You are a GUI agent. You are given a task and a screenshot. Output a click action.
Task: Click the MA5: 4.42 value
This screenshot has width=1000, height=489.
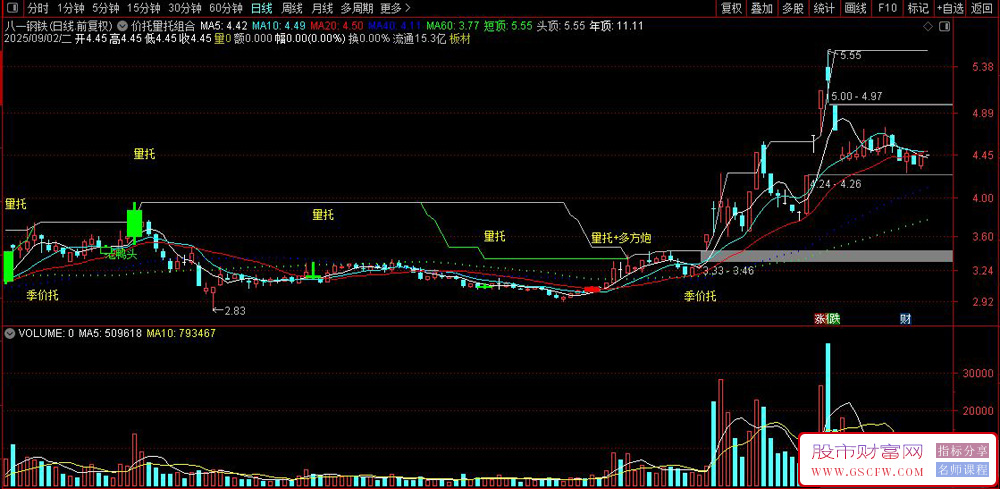[x=224, y=27]
